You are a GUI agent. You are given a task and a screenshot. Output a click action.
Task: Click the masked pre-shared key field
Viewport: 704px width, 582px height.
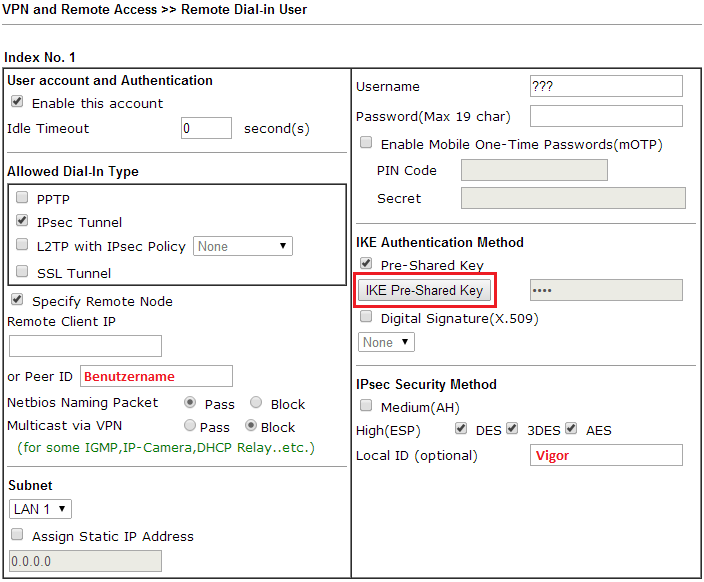[606, 290]
